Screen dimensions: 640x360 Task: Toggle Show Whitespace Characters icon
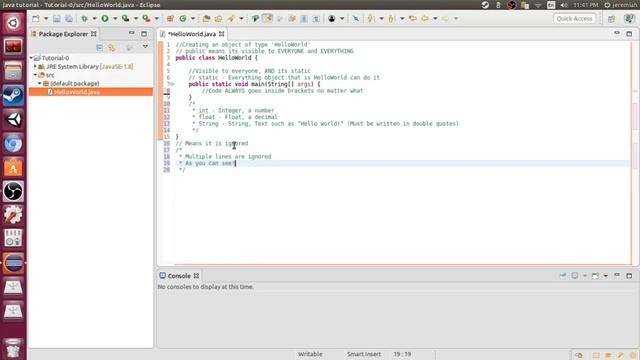[316, 18]
